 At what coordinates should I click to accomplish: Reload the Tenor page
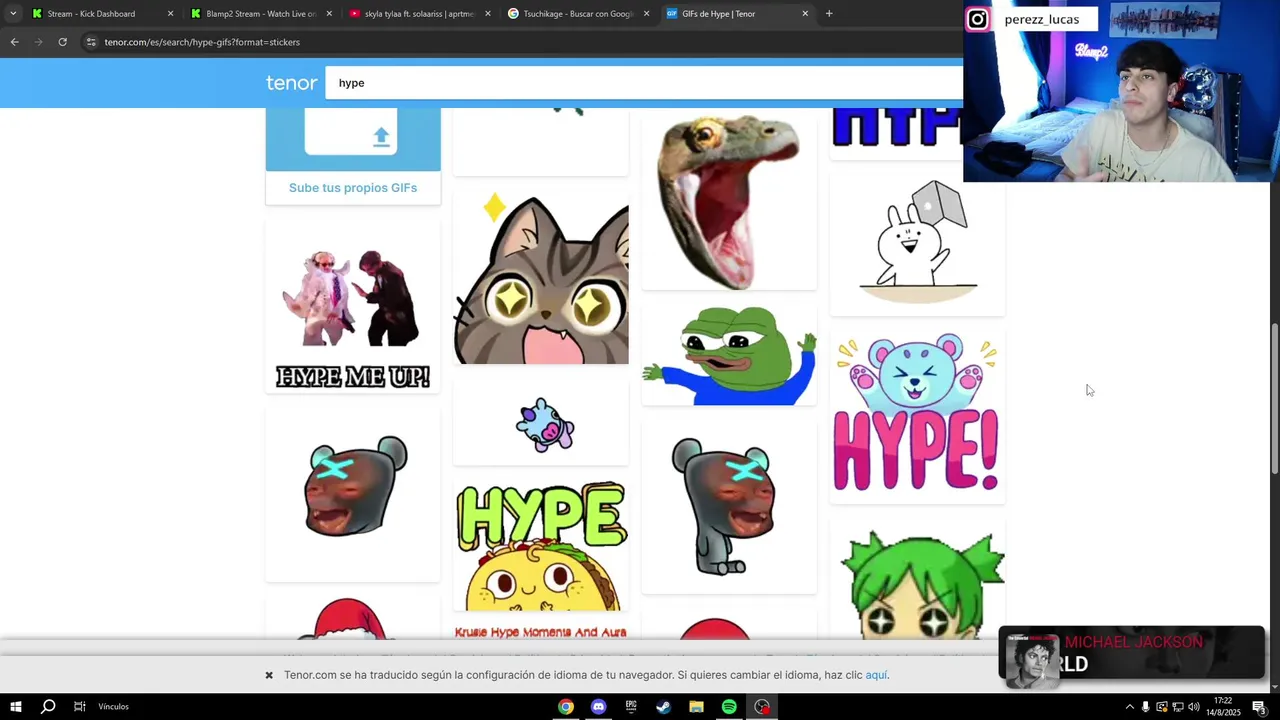(62, 42)
